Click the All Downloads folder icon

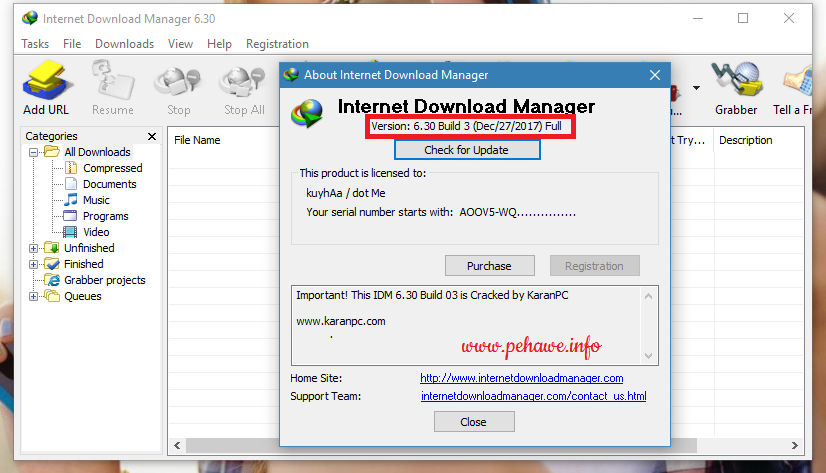click(52, 152)
